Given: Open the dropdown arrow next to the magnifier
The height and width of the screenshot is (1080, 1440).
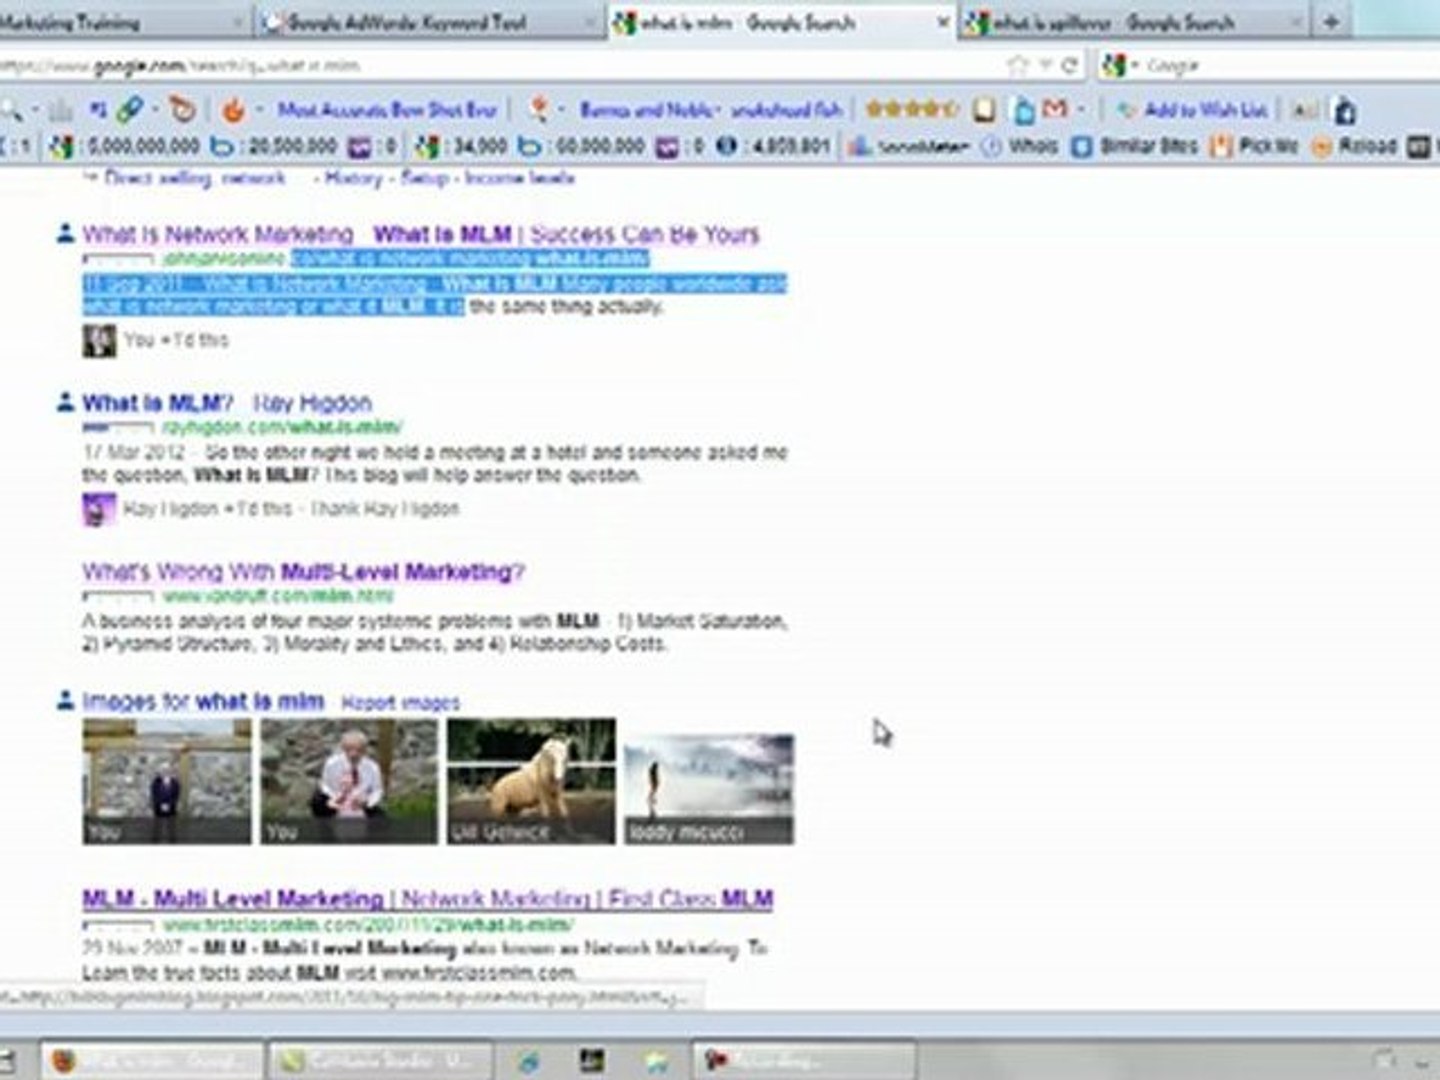Looking at the screenshot, I should click(x=35, y=110).
